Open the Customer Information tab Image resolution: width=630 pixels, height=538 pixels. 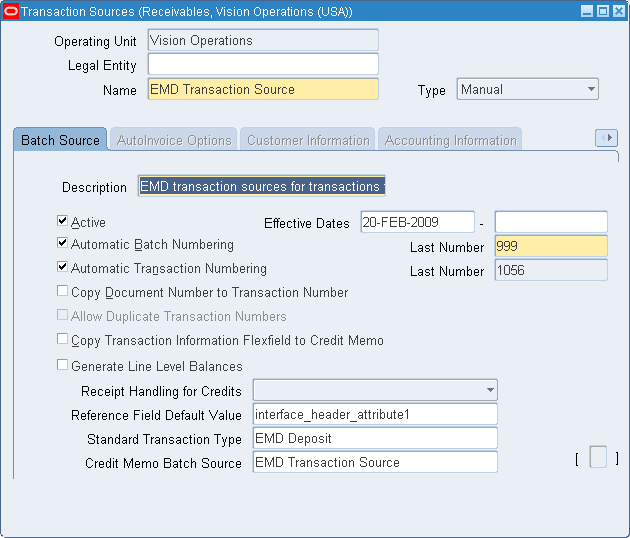tap(308, 140)
